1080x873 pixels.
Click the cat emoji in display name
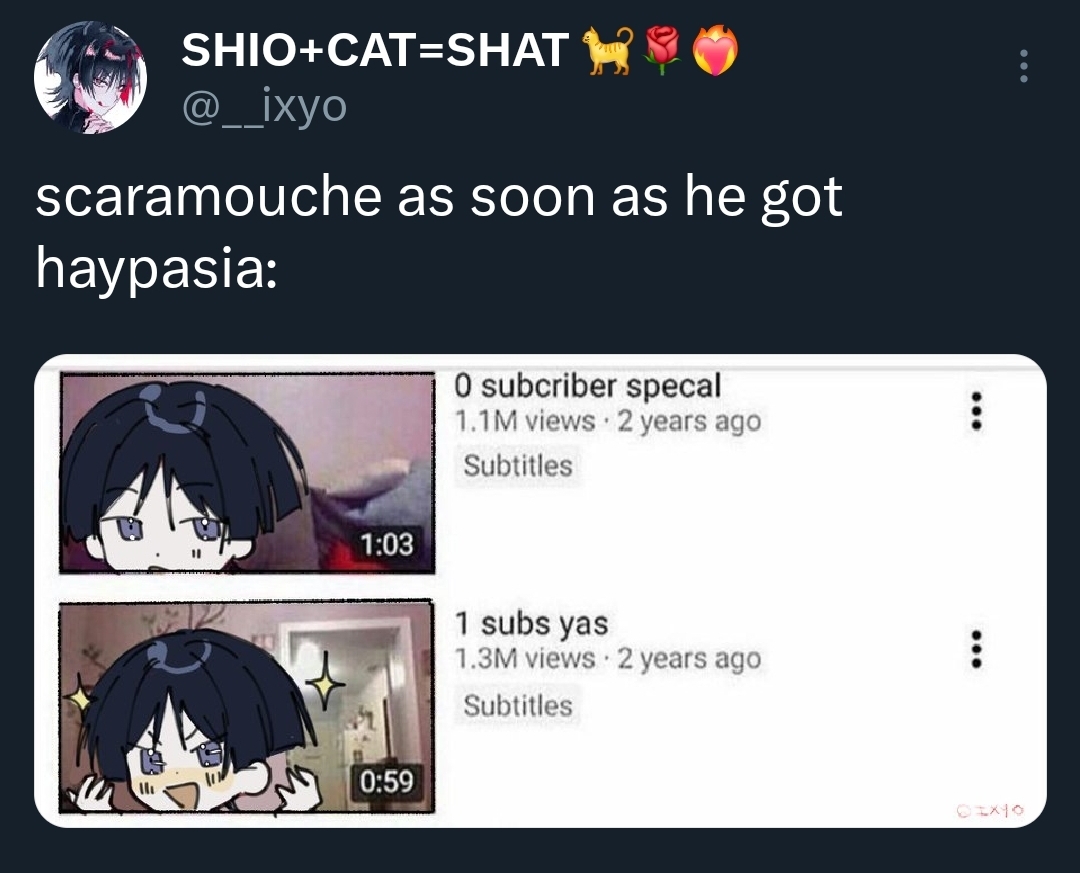click(608, 50)
